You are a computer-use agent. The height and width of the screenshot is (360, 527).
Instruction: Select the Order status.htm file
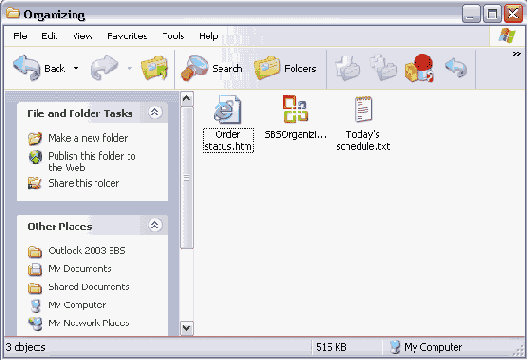point(228,123)
